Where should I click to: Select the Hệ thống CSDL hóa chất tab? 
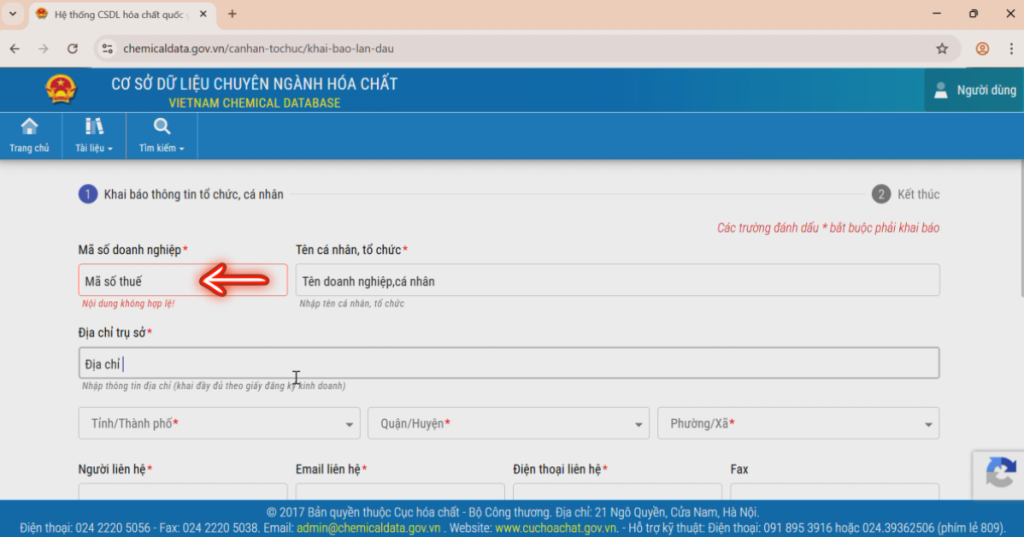[121, 14]
